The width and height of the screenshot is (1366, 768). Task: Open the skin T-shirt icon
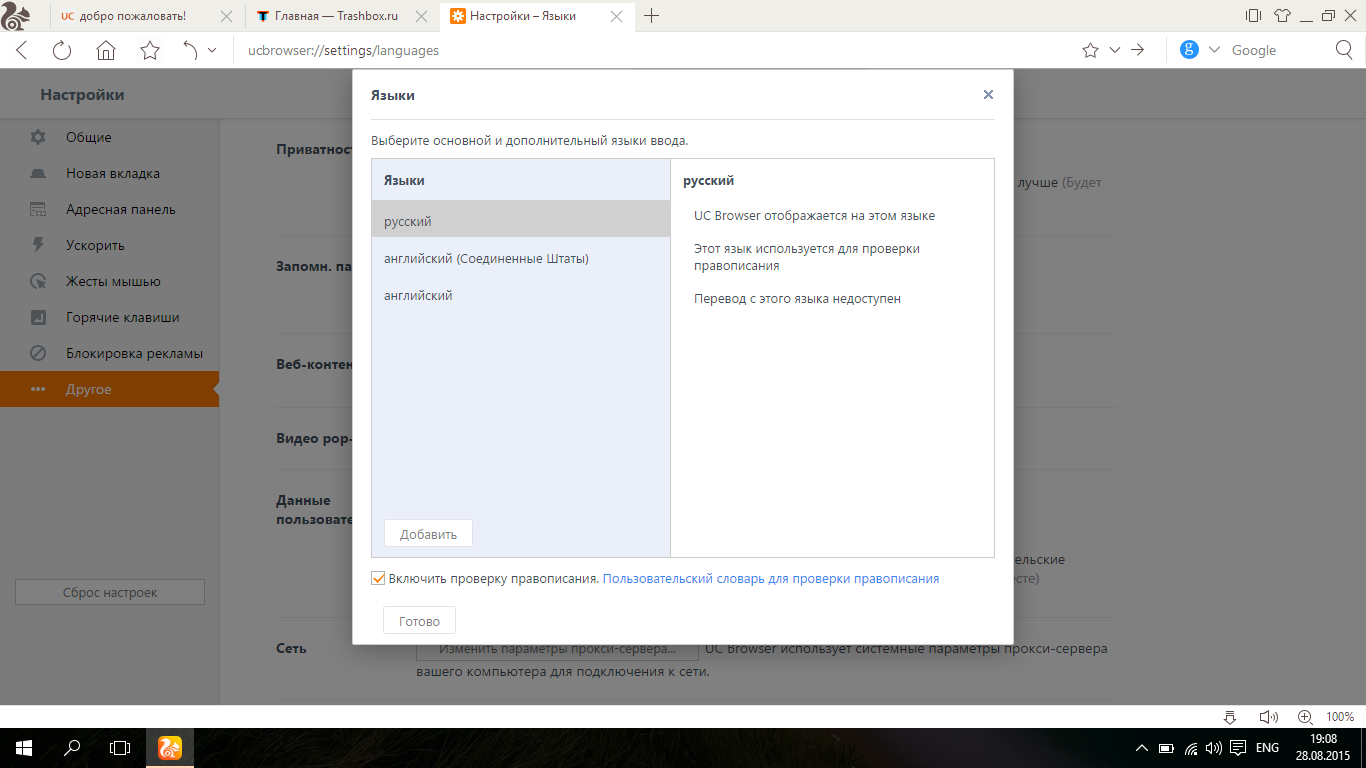1283,16
